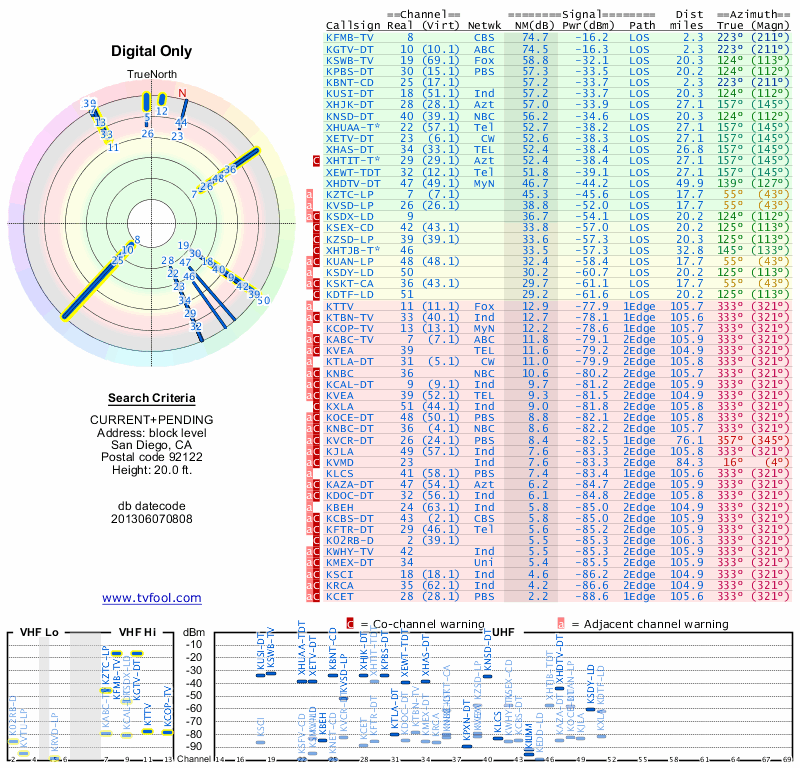Screen dimensions: 800x768
Task: Click the Postal code 92122 text
Action: tap(152, 457)
